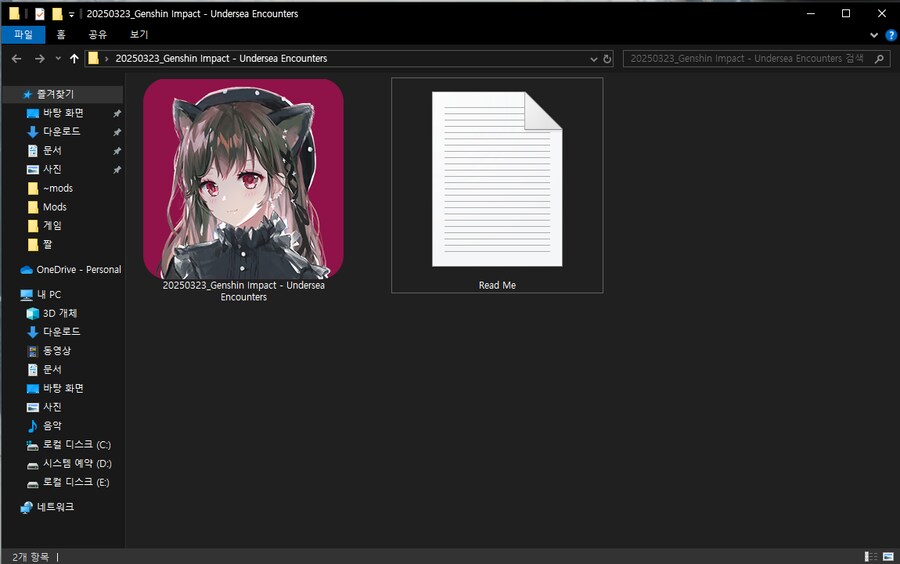Select OneDrive - Personal in sidebar
The image size is (900, 564).
(79, 270)
